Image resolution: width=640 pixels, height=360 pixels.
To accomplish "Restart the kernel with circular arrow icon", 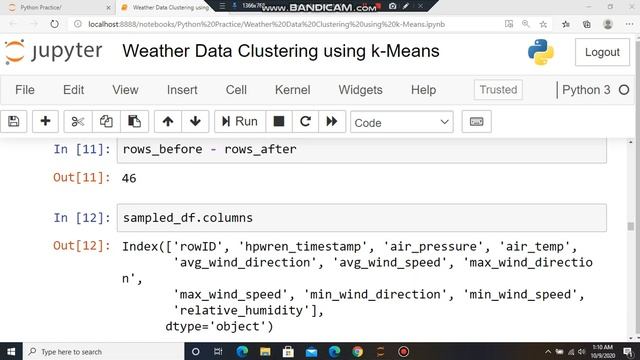I will 305,121.
